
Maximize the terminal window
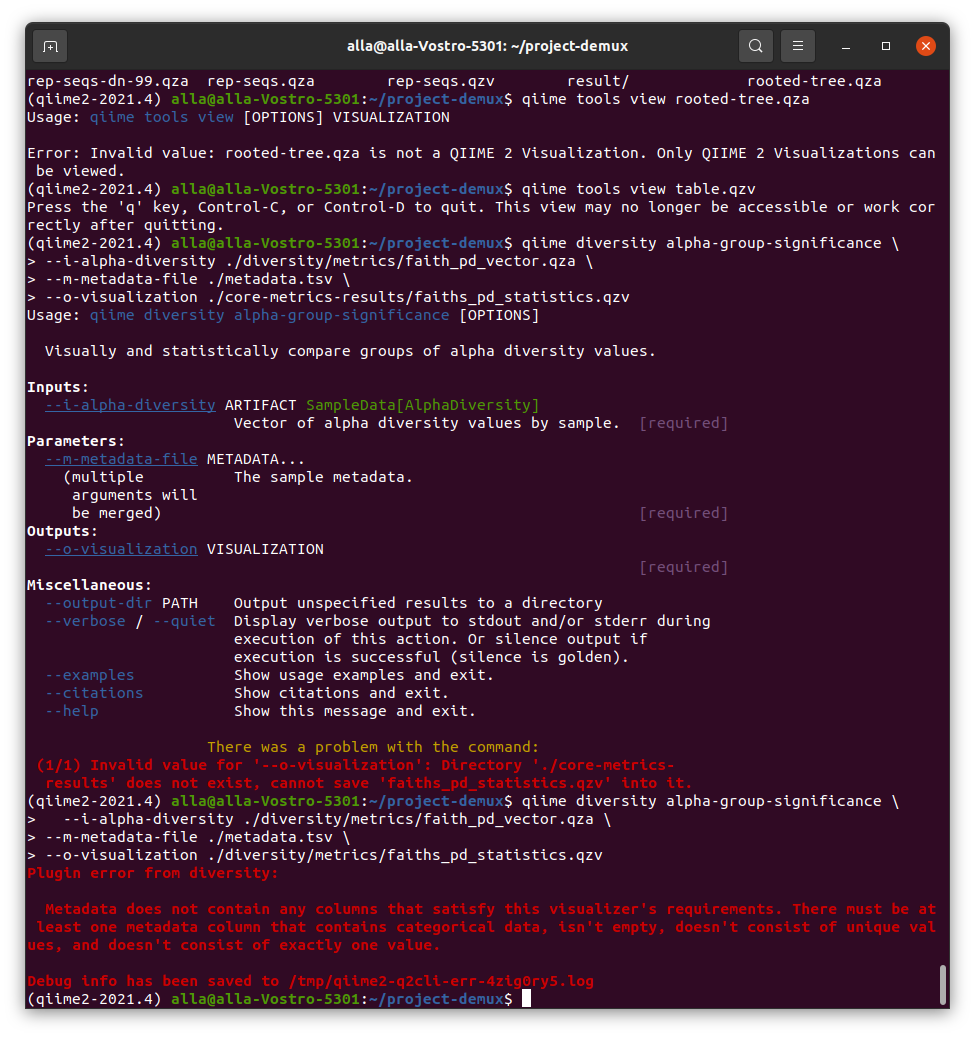coord(886,46)
